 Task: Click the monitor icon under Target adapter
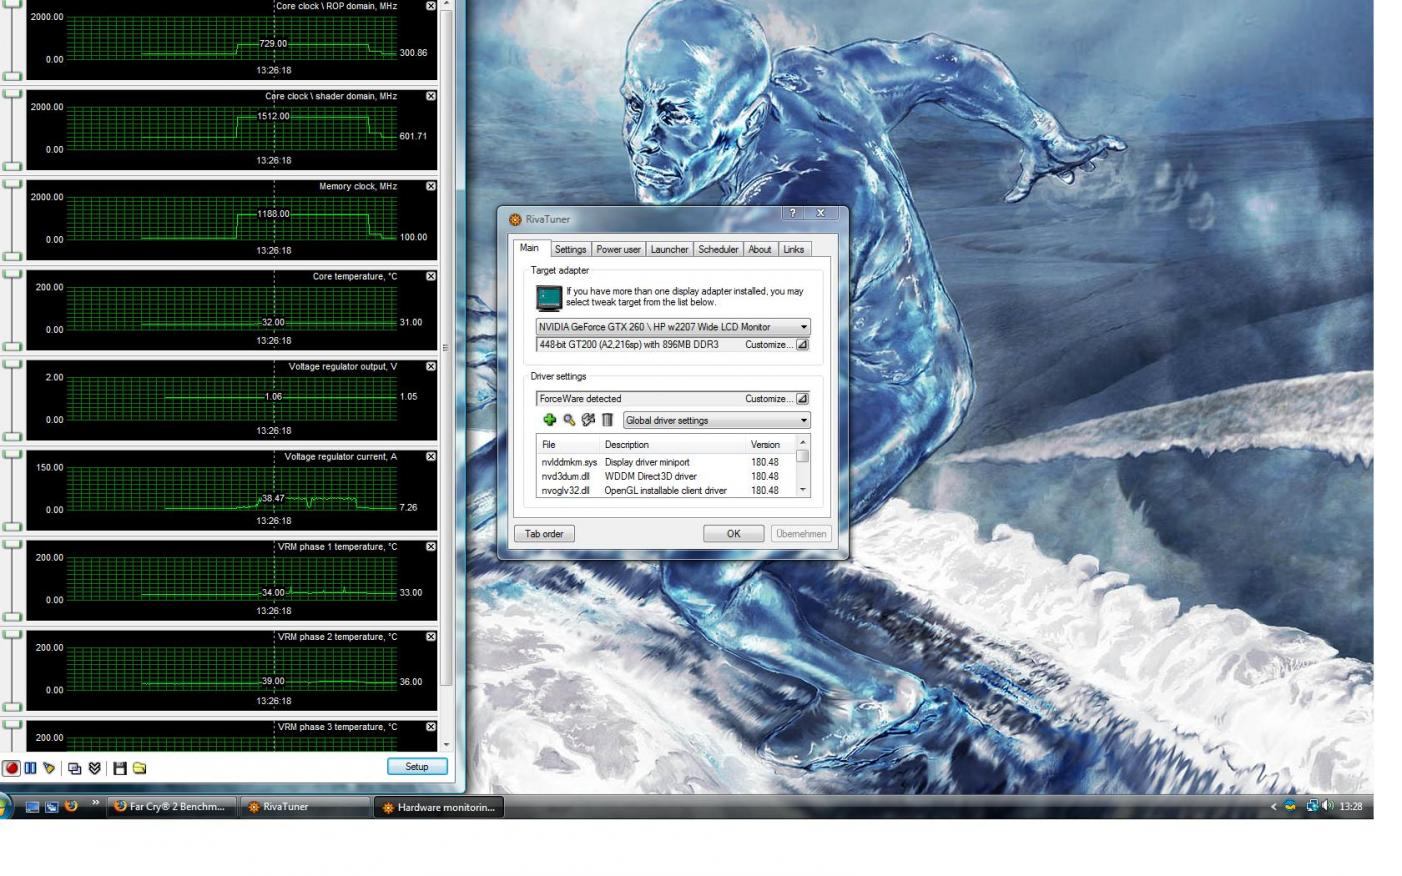[549, 297]
